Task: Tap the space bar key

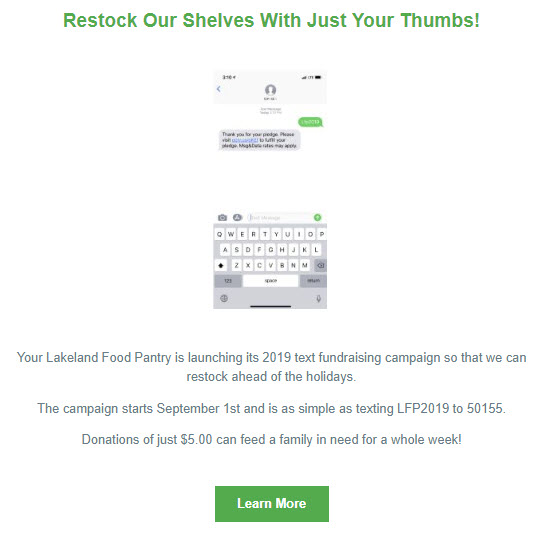Action: click(x=270, y=281)
